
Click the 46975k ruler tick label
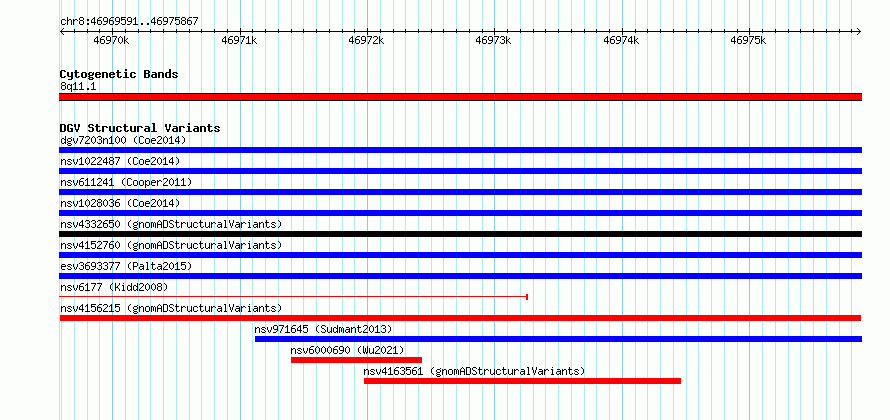coord(748,40)
